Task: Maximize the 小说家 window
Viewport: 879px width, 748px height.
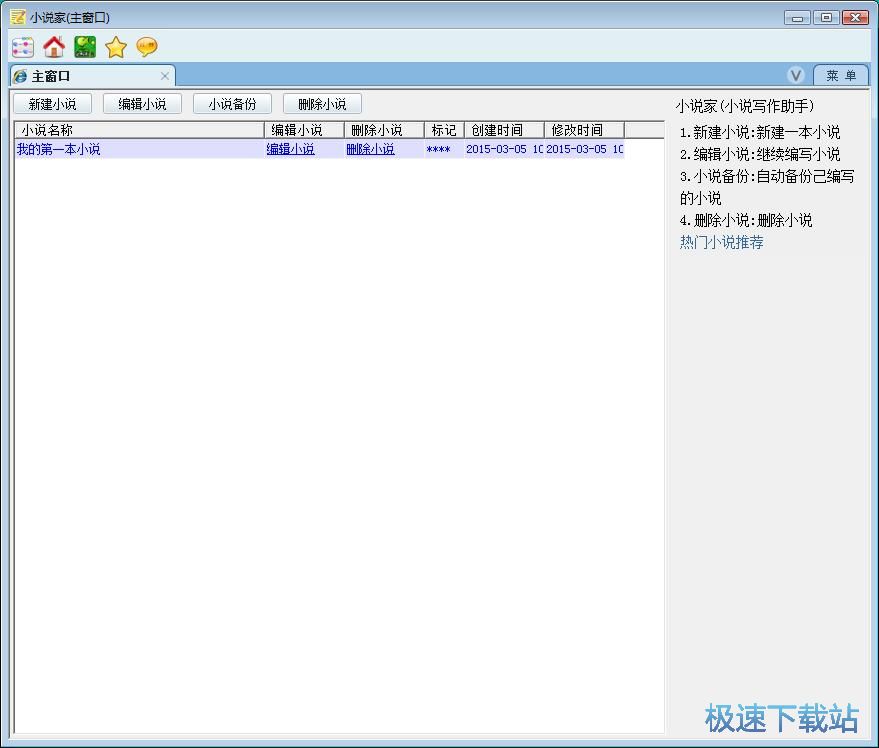Action: 826,18
